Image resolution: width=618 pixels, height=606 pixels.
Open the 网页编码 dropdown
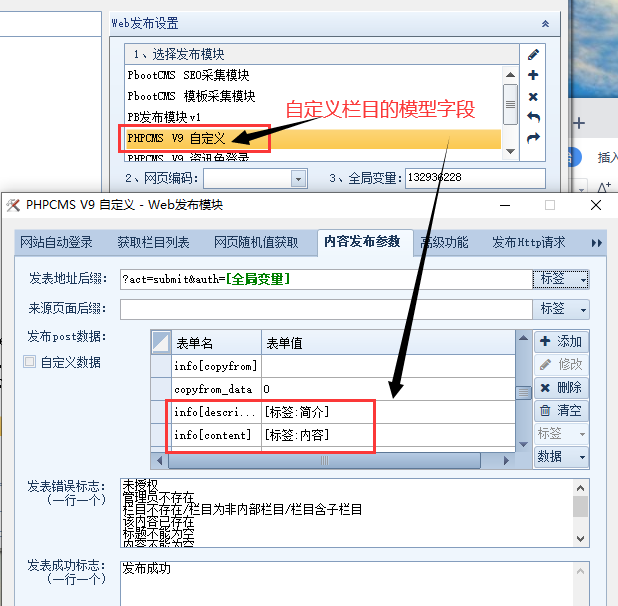[298, 179]
